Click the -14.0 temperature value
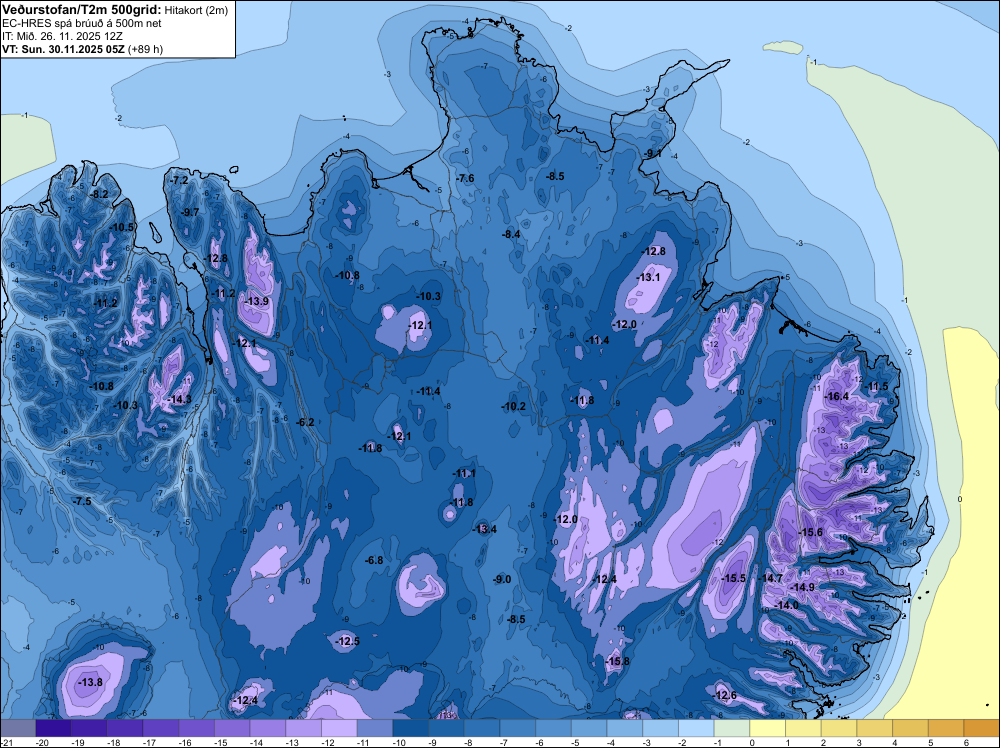This screenshot has width=1000, height=748. click(786, 605)
